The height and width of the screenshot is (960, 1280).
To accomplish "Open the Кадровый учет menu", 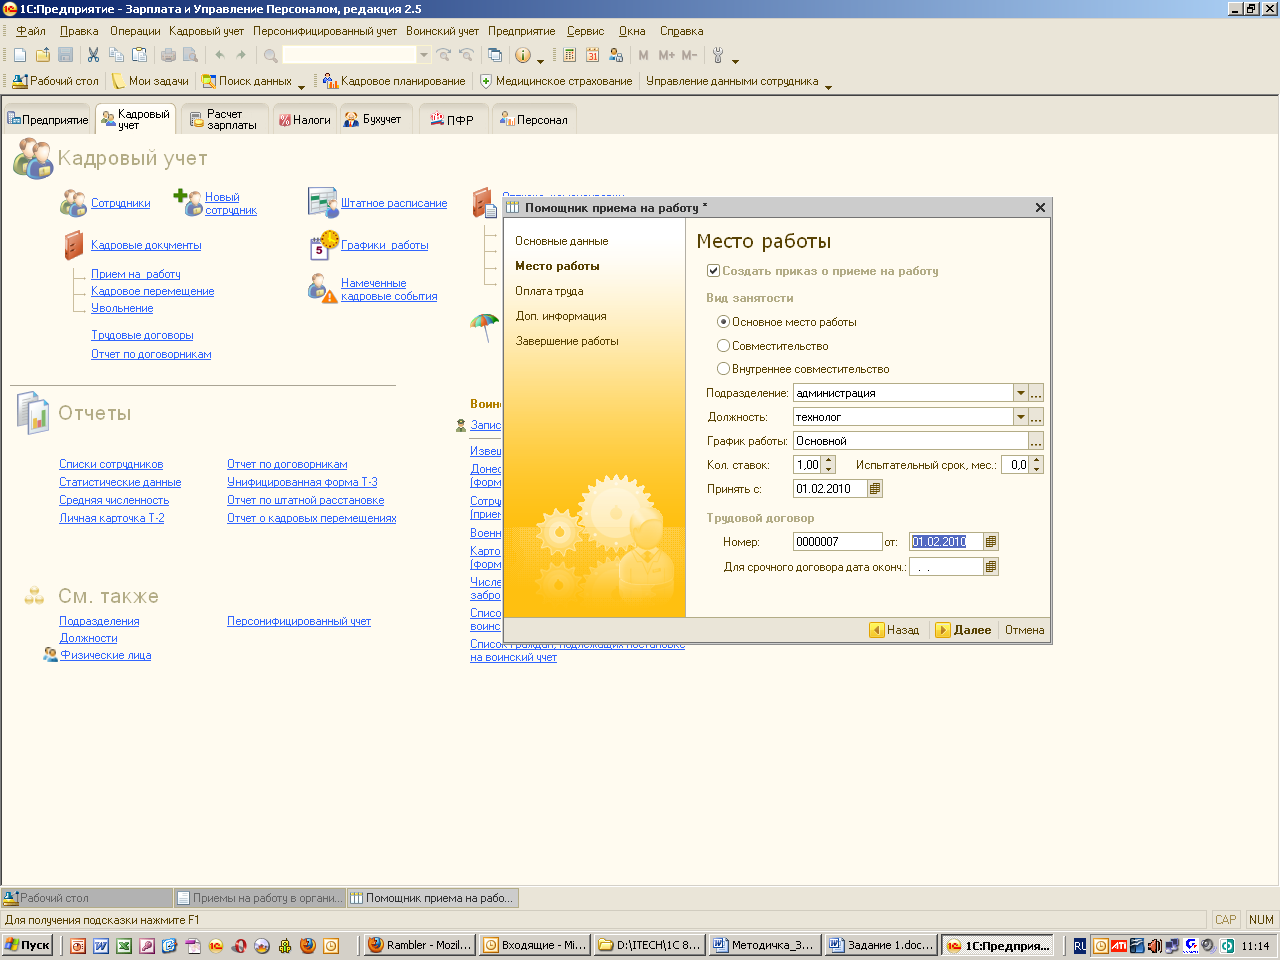I will pos(207,31).
